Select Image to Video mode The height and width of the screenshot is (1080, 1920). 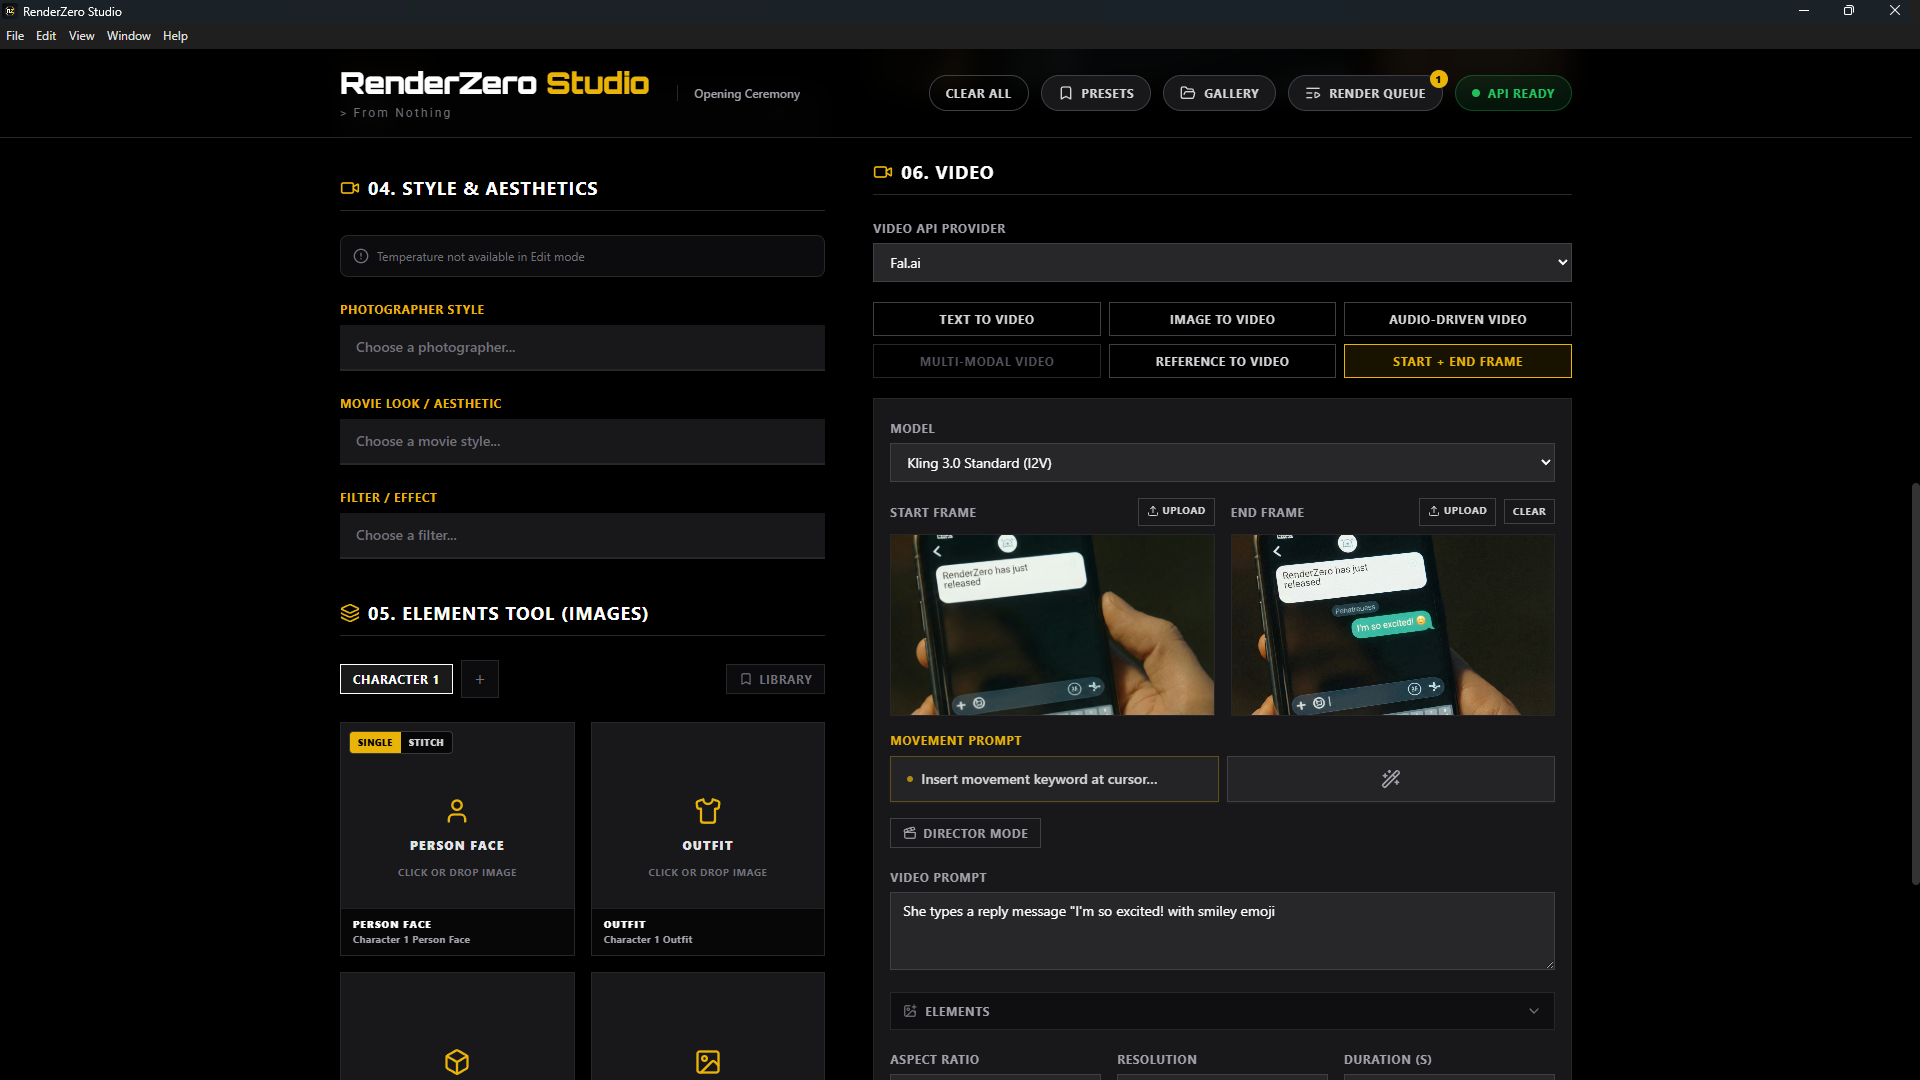pos(1221,319)
